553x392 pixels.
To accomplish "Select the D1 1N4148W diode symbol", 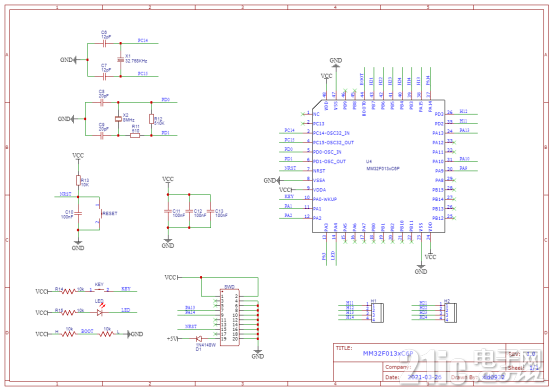I will (199, 339).
